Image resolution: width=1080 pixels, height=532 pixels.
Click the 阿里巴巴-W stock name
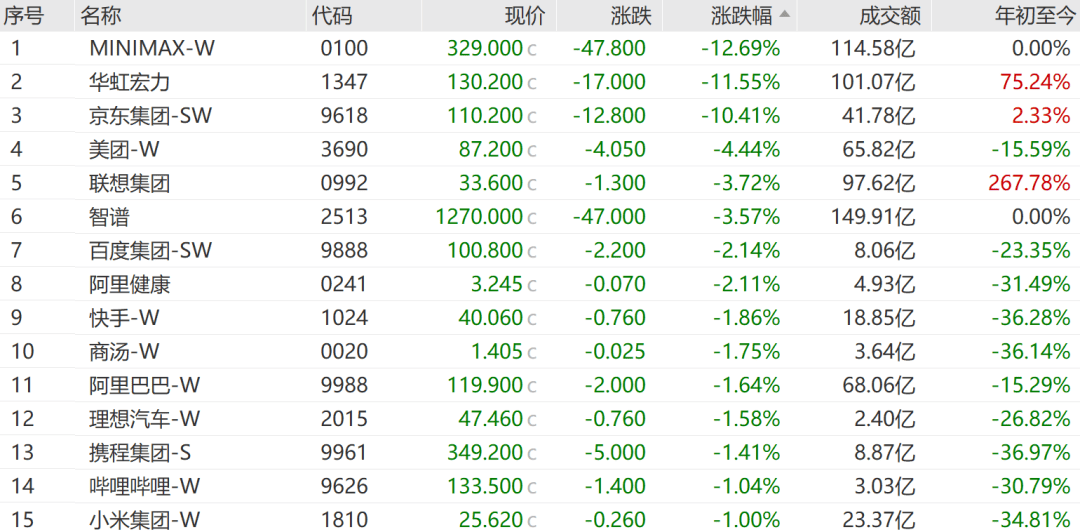point(145,385)
